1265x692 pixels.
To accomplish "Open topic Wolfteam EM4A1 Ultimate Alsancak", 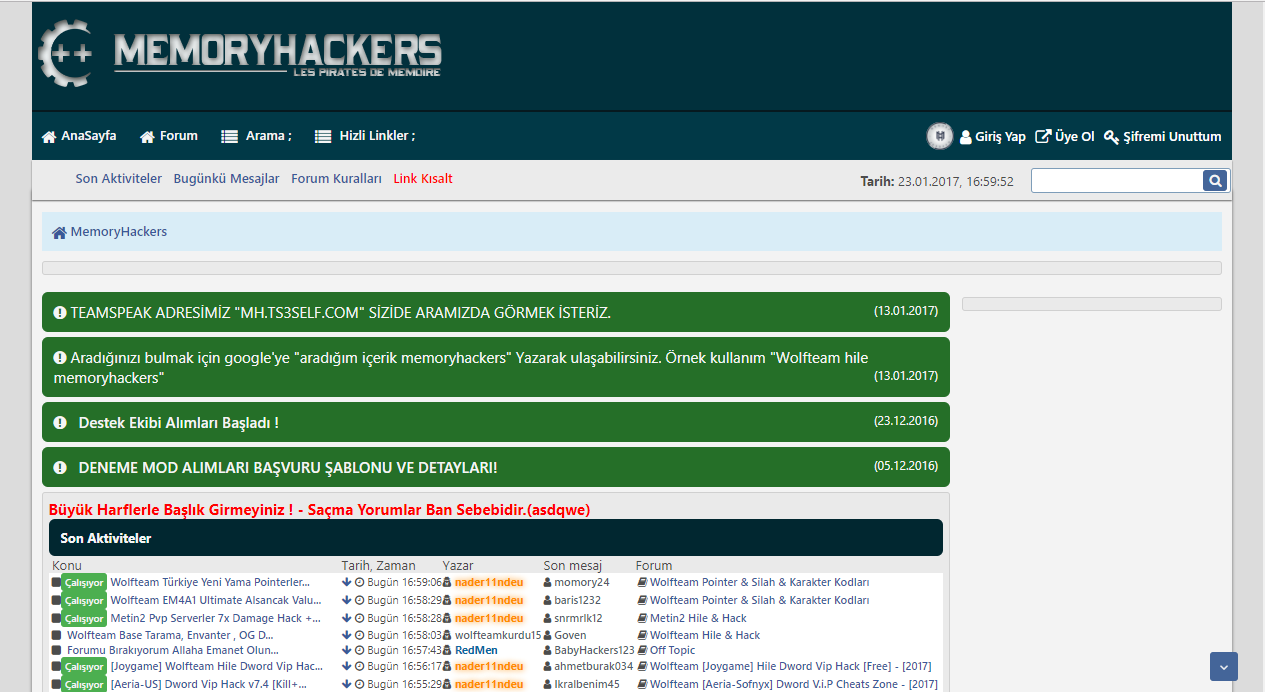I will 216,600.
